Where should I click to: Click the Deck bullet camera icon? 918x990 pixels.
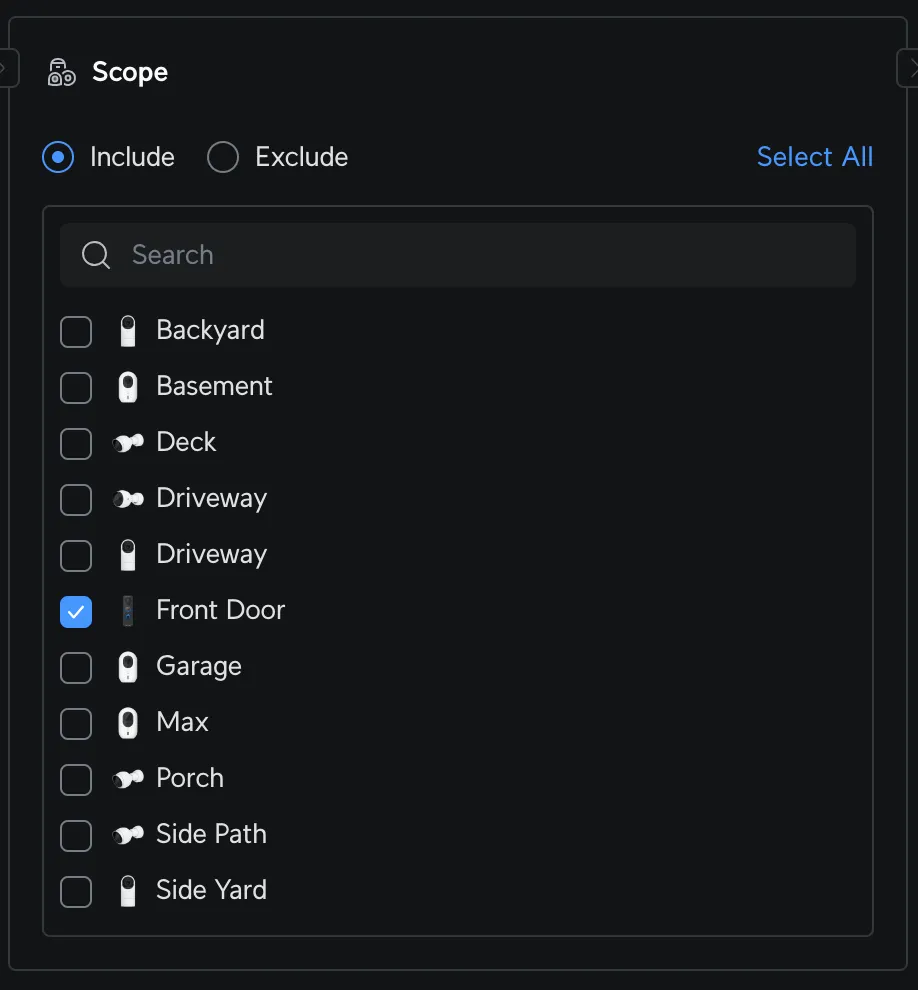pyautogui.click(x=130, y=443)
